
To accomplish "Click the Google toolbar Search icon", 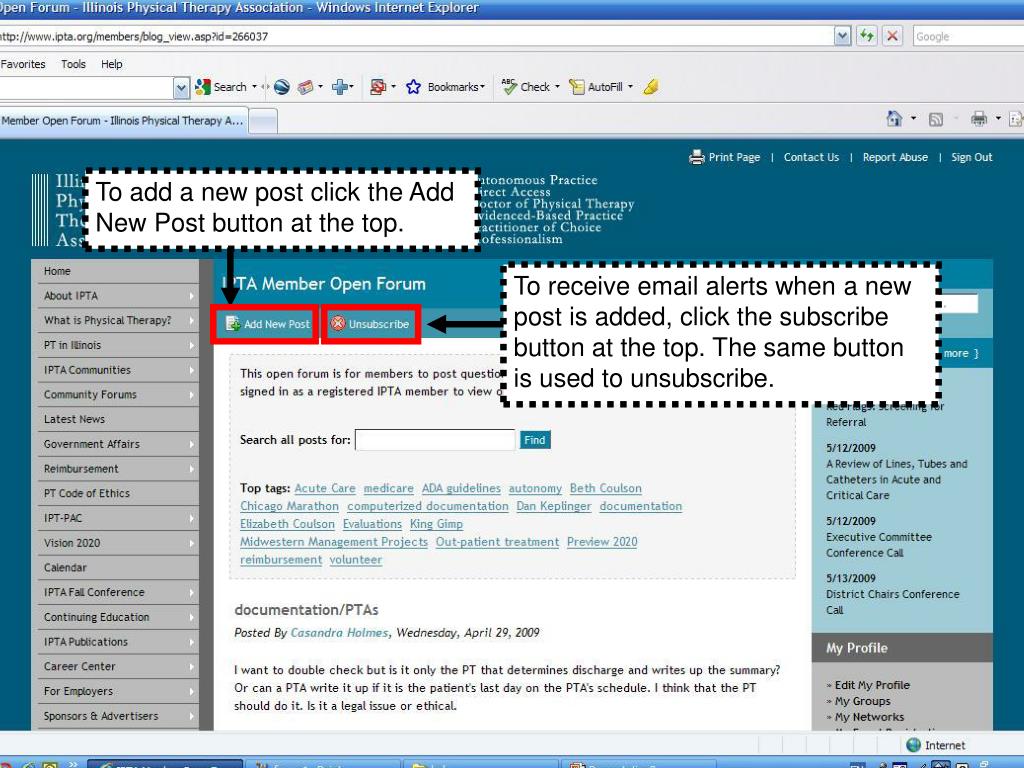I will click(202, 87).
